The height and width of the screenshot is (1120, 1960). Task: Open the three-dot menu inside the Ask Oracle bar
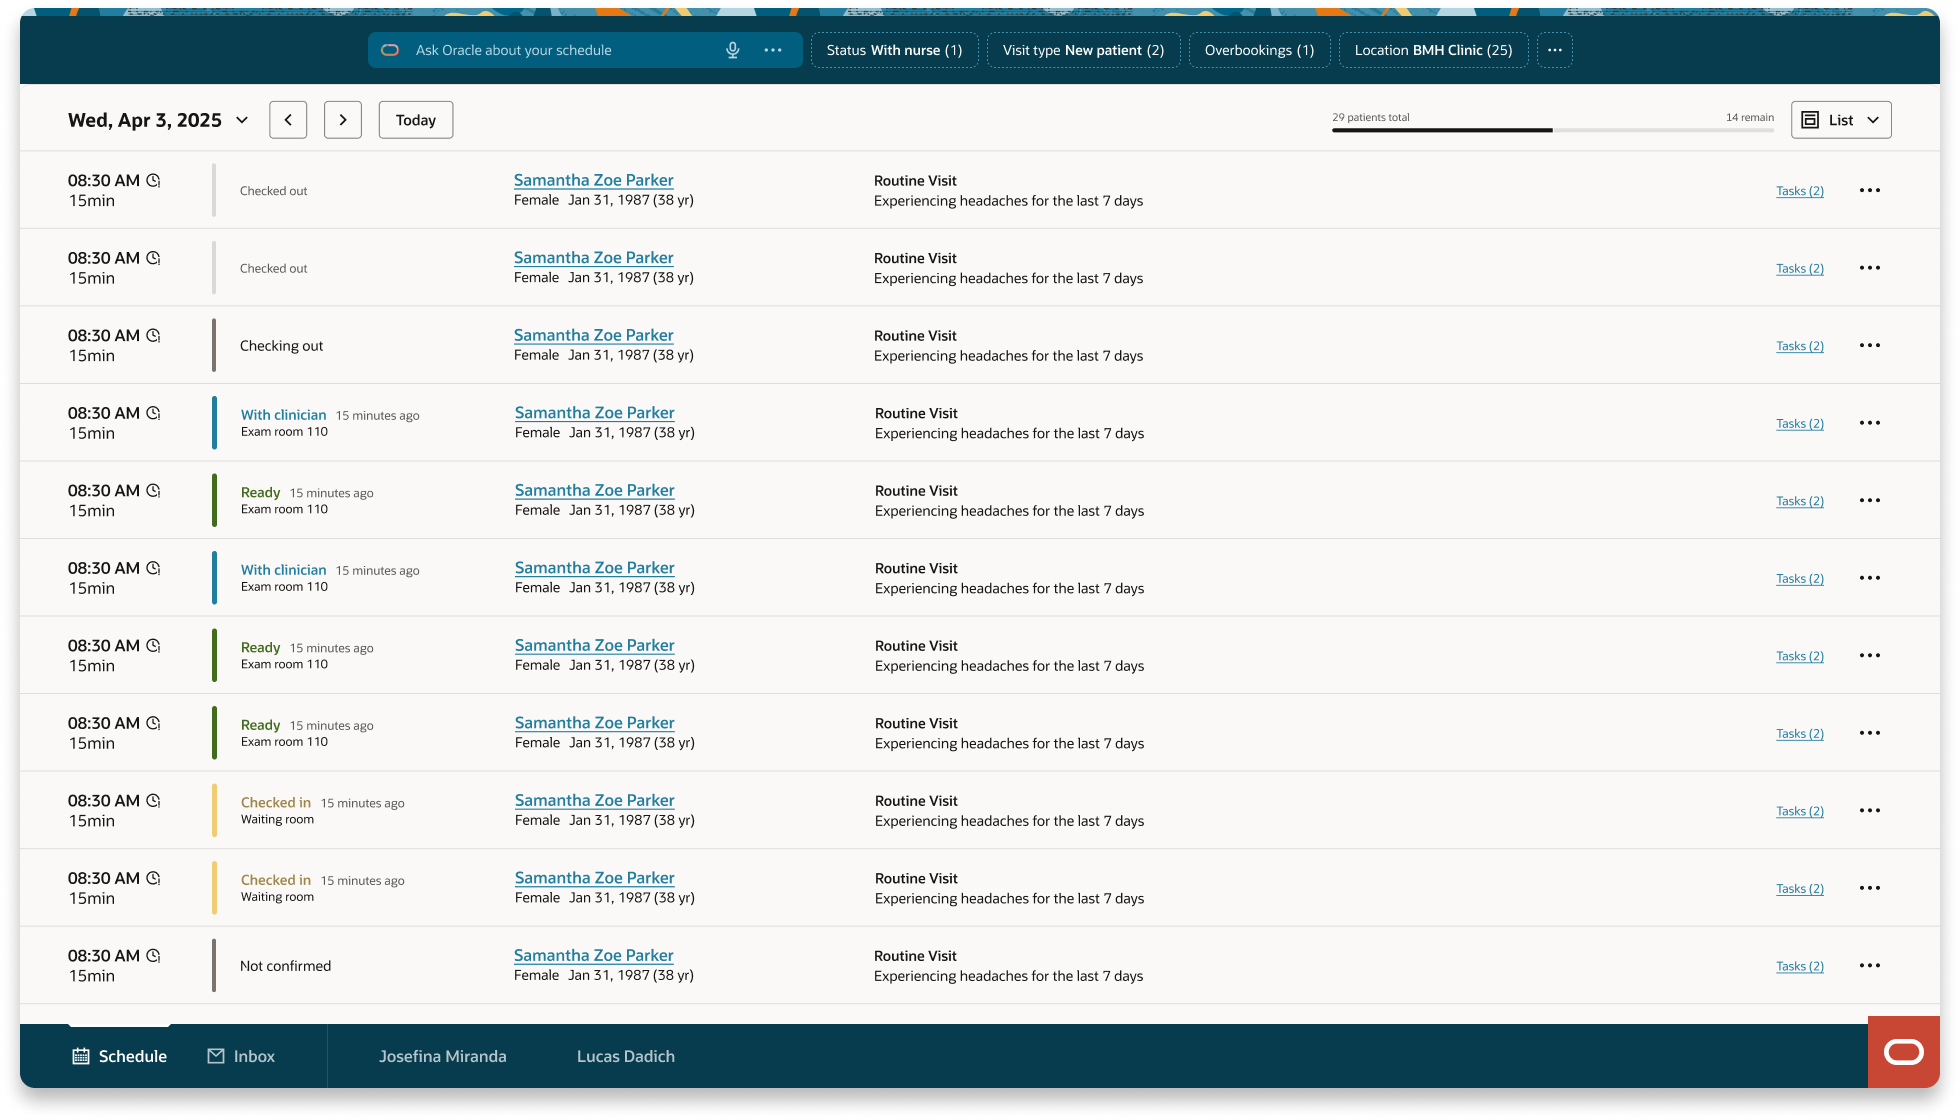click(x=773, y=50)
